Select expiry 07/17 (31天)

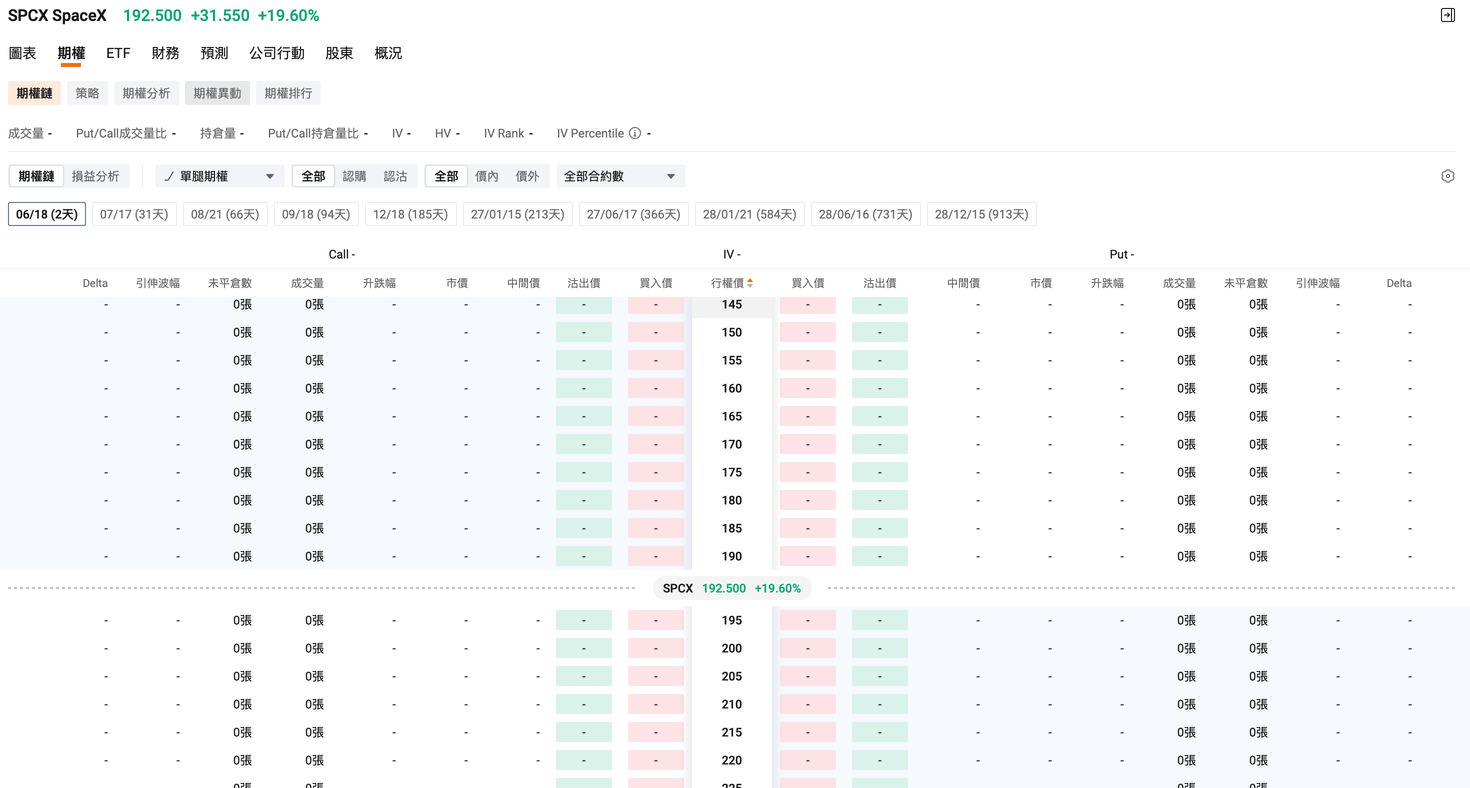point(134,214)
